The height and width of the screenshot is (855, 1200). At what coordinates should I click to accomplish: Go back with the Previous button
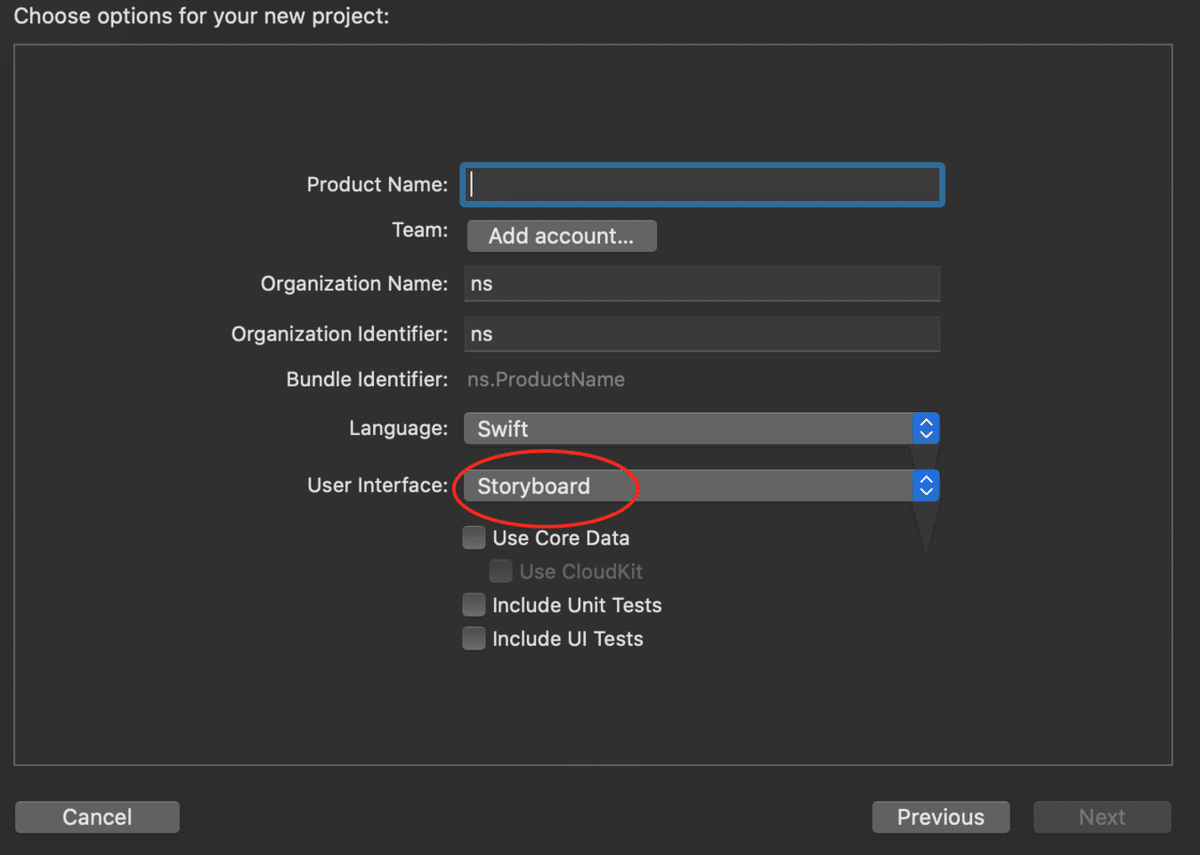coord(940,817)
